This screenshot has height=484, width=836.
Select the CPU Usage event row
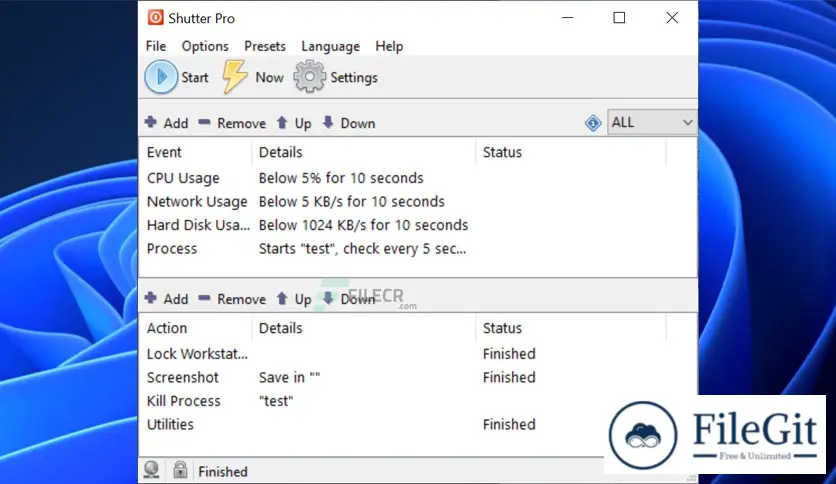coord(418,178)
